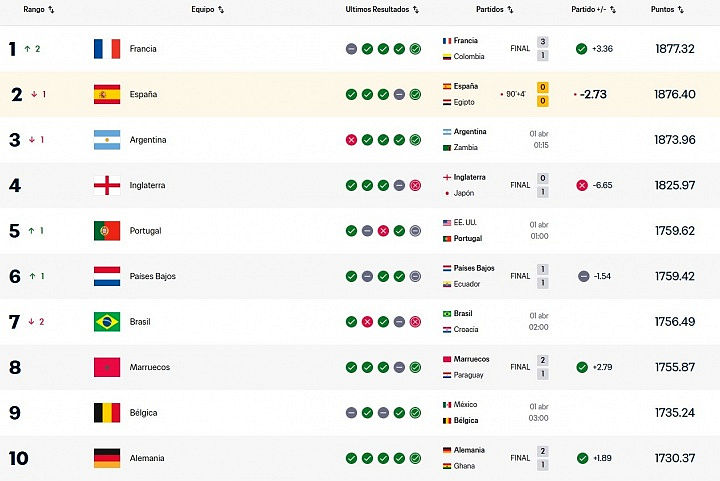Sort table by Equipo column
The width and height of the screenshot is (720, 481).
[208, 9]
